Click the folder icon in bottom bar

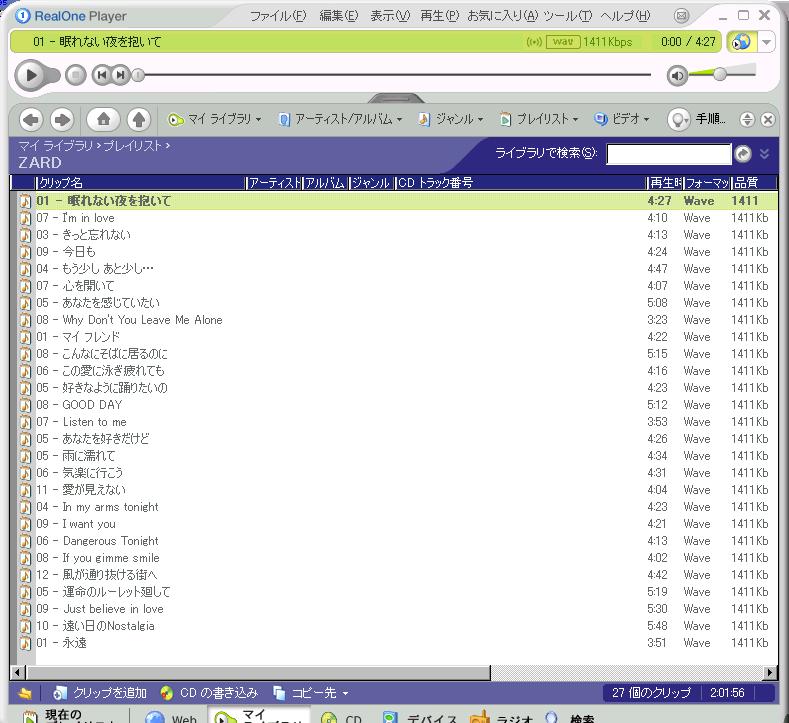point(25,693)
